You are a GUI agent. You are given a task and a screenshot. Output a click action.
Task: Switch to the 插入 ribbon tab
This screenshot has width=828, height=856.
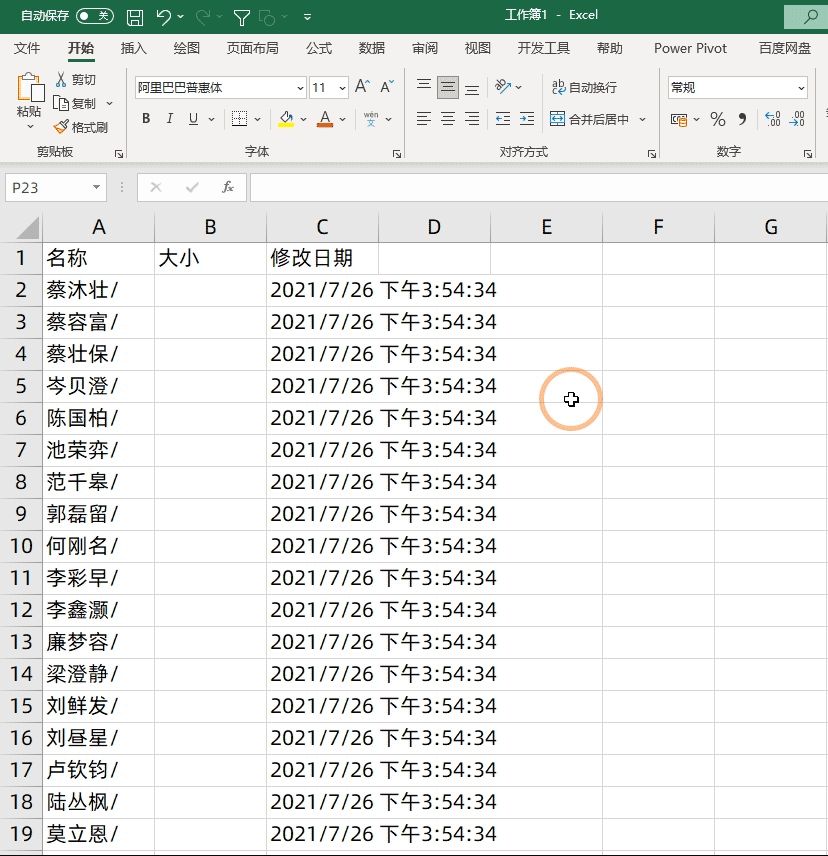133,48
